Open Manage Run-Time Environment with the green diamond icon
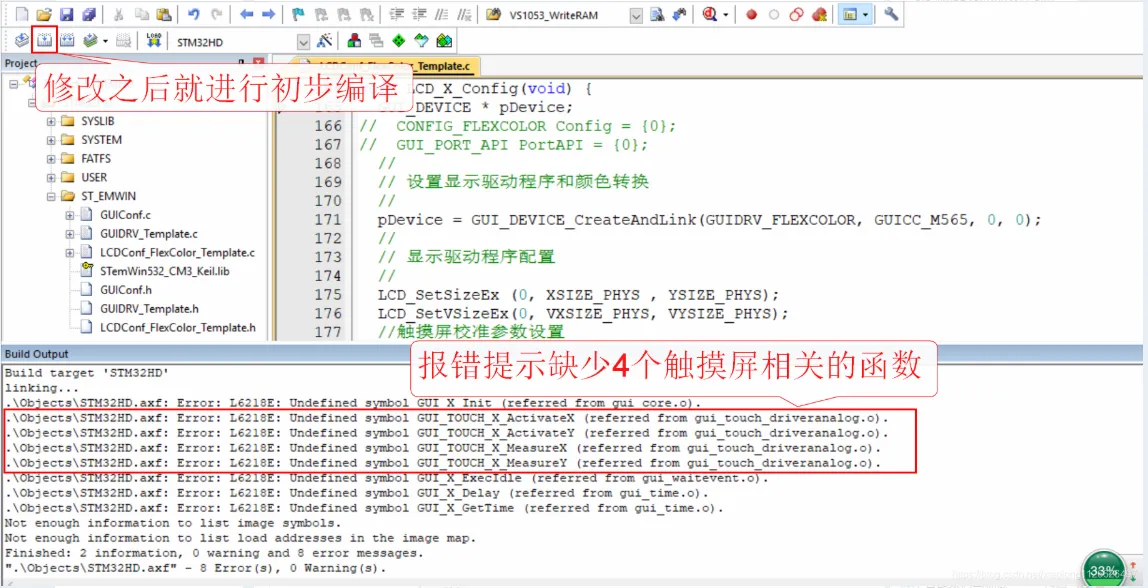Viewport: 1148px width, 588px height. point(399,40)
